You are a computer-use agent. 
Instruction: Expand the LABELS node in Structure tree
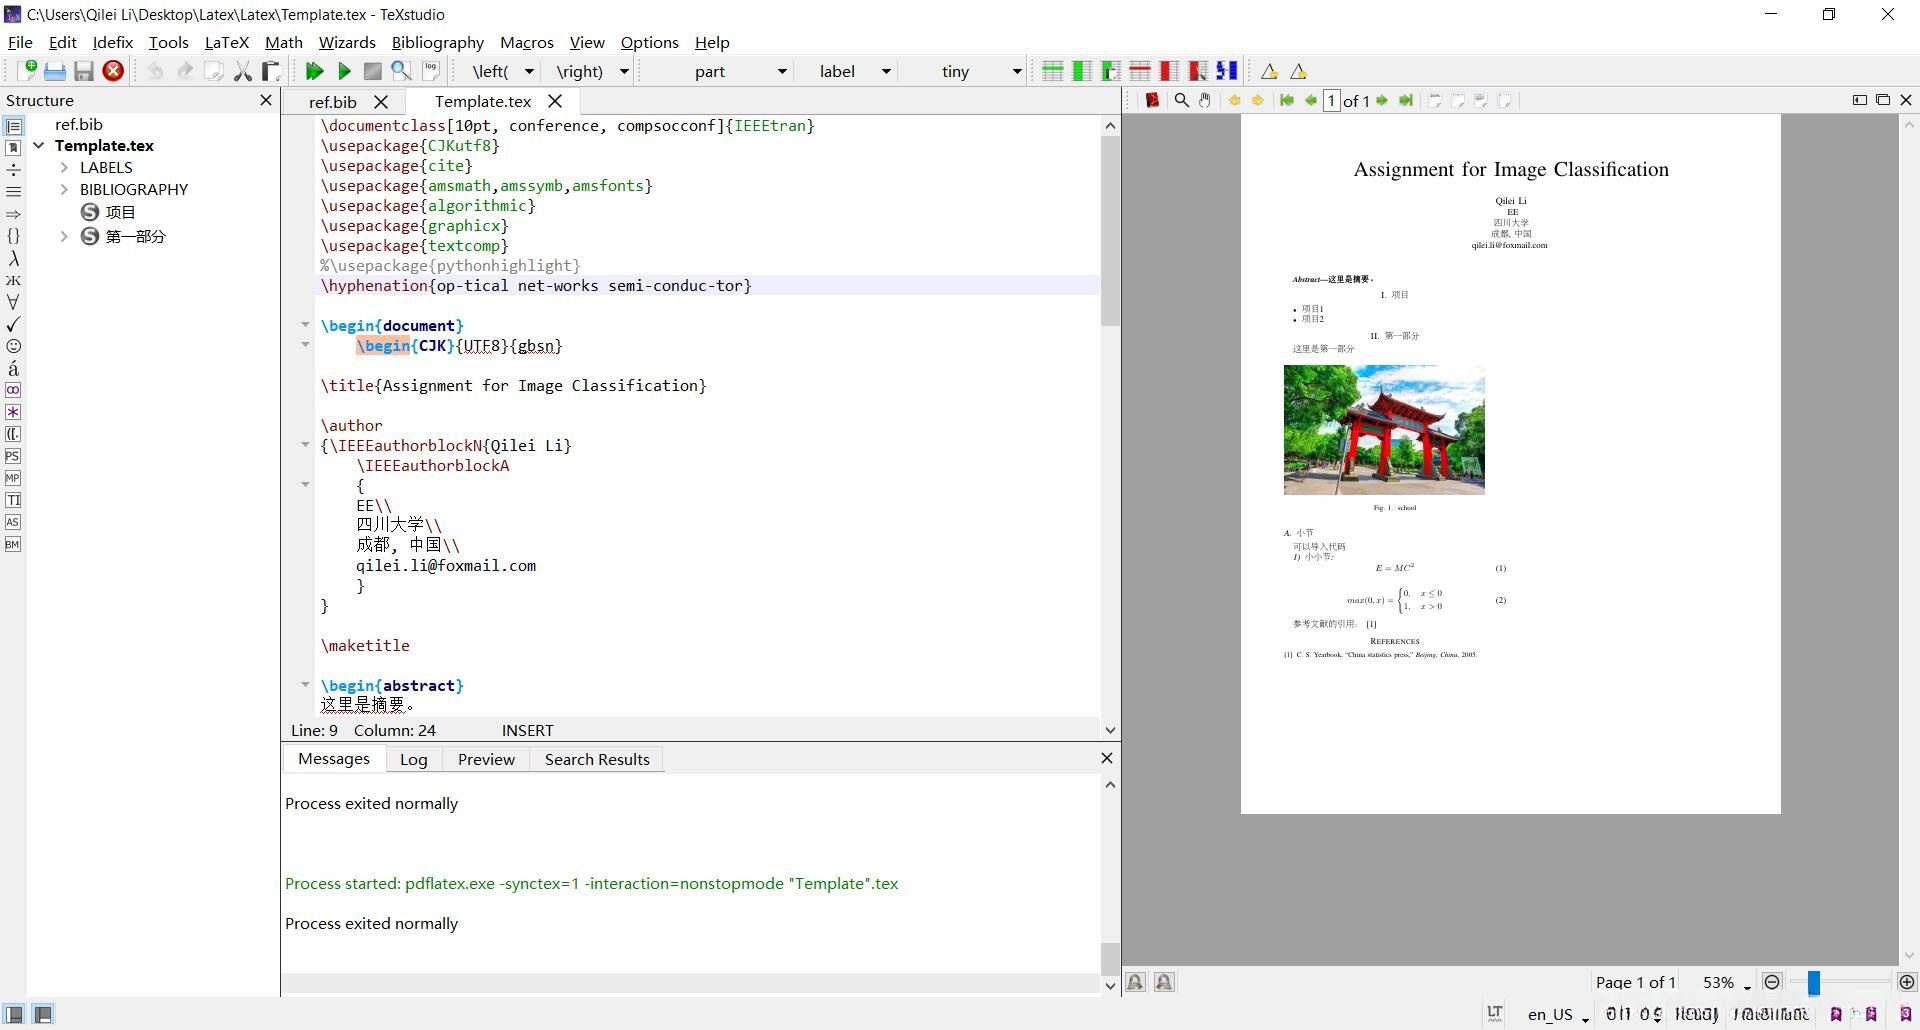(x=64, y=167)
